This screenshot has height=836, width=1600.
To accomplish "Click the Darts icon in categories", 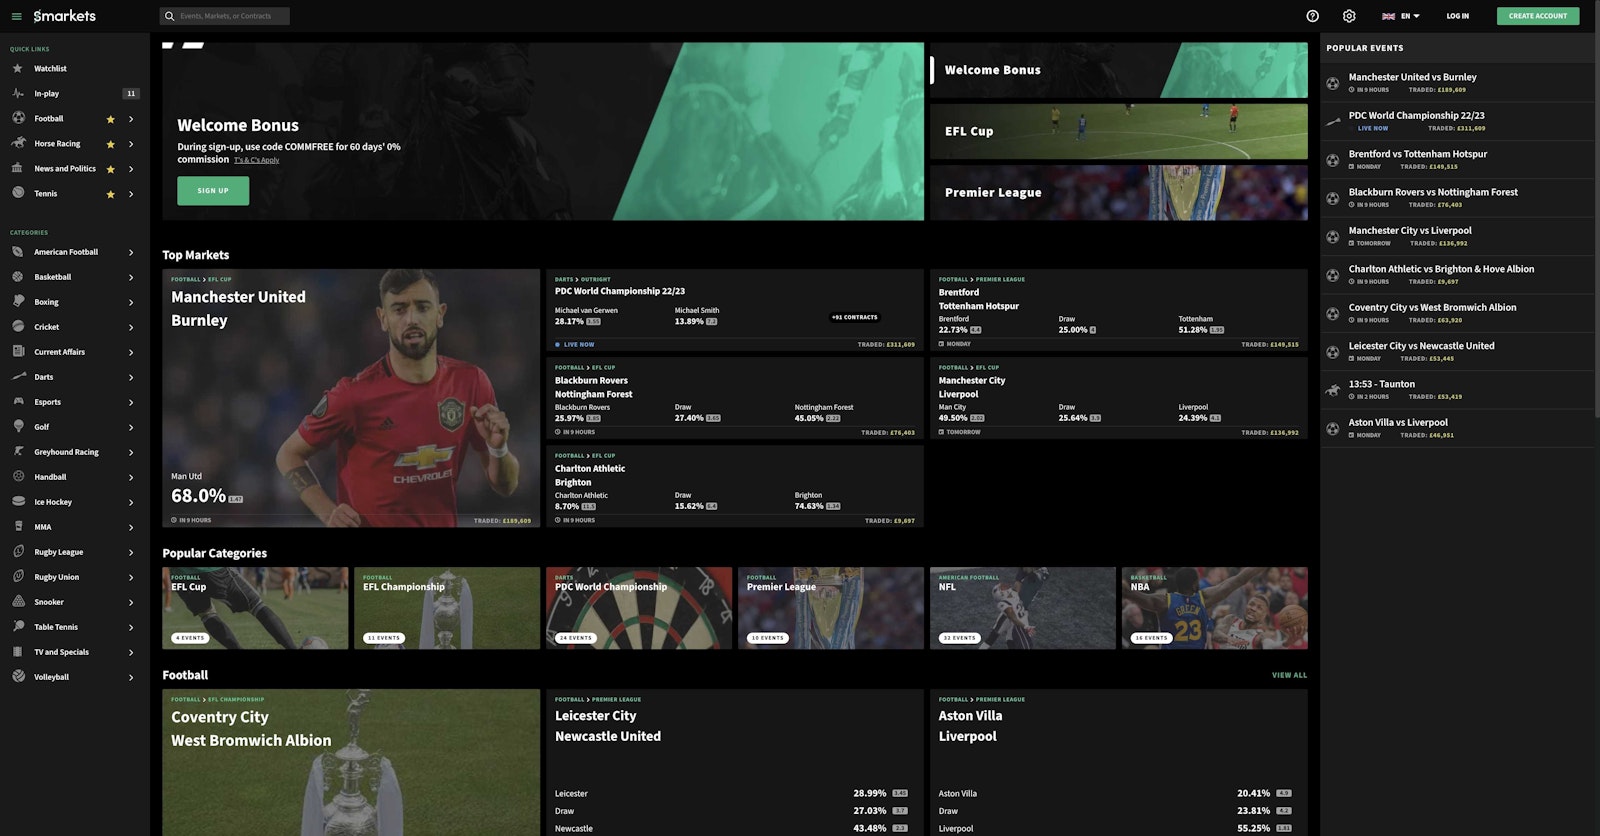I will (18, 377).
